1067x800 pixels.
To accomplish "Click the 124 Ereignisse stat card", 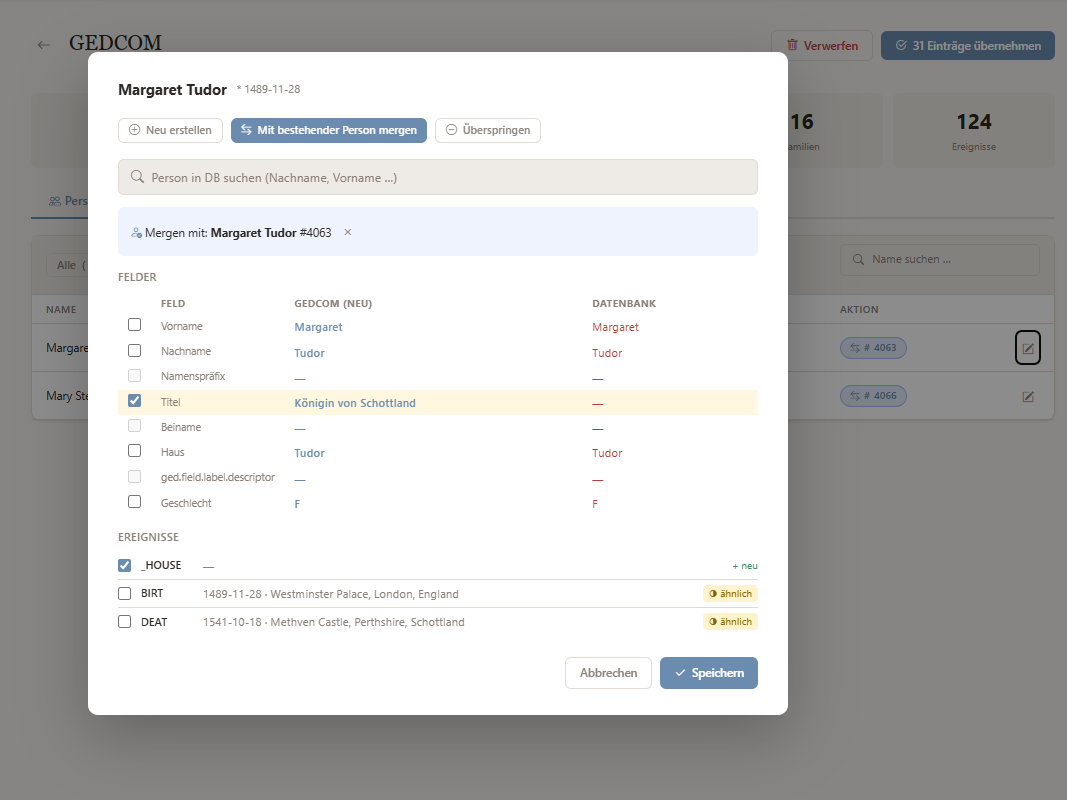I will [x=974, y=131].
